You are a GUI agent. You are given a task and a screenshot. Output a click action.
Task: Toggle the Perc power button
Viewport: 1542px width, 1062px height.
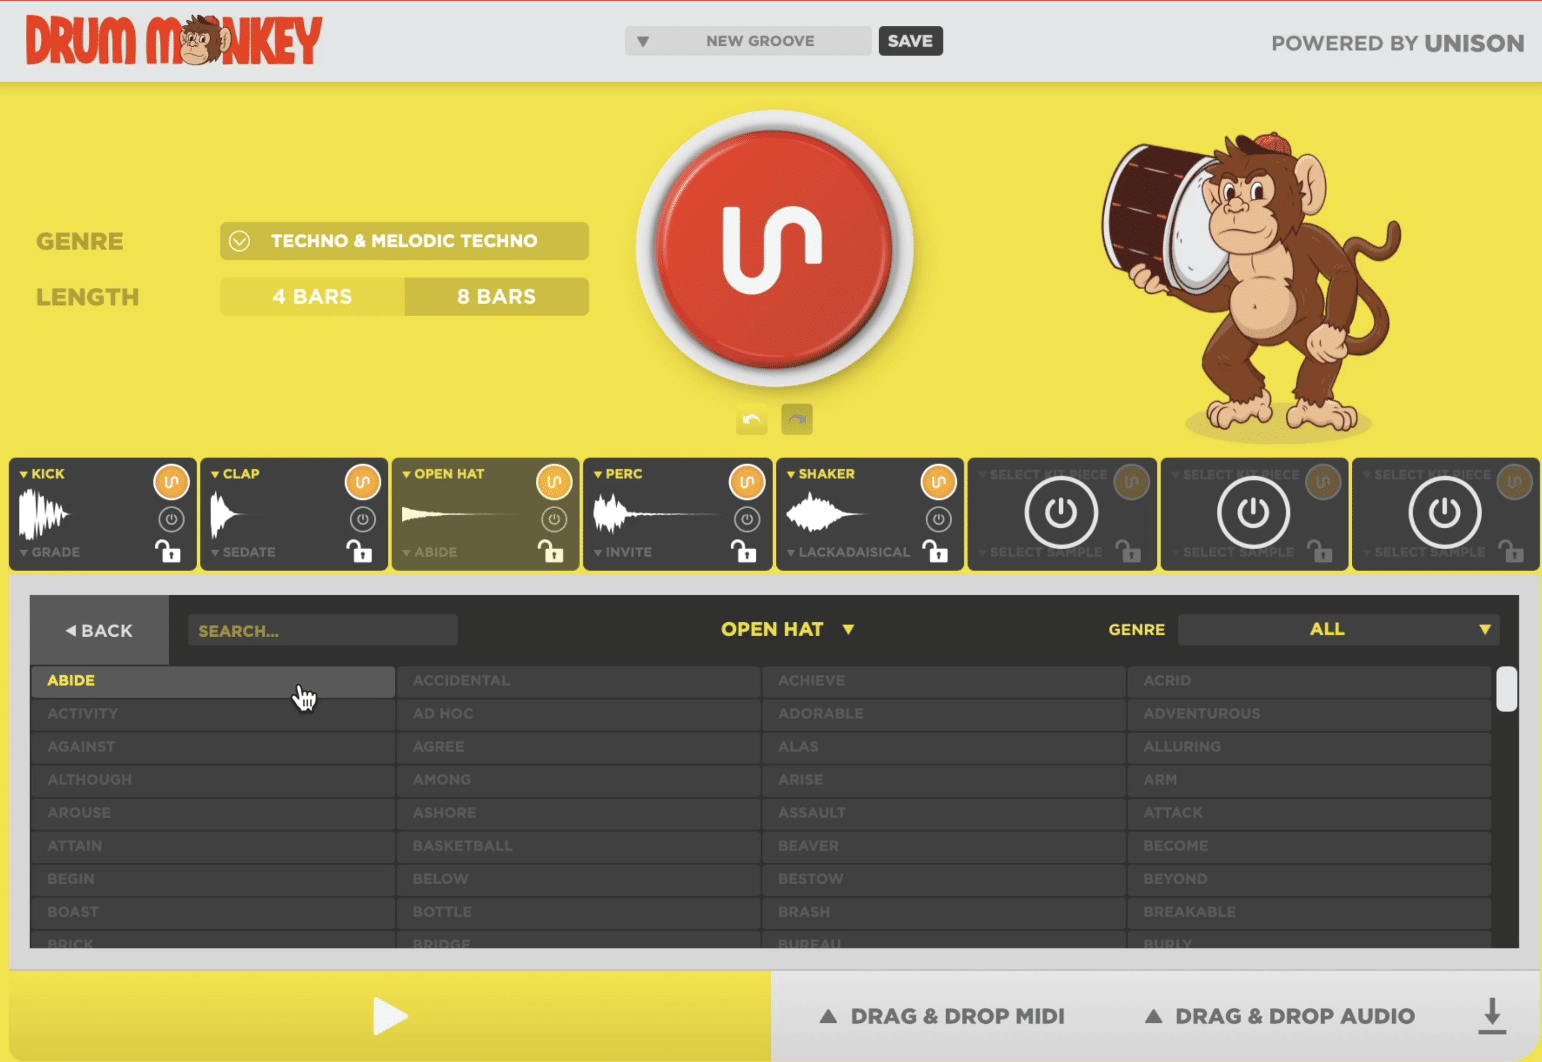click(x=746, y=519)
